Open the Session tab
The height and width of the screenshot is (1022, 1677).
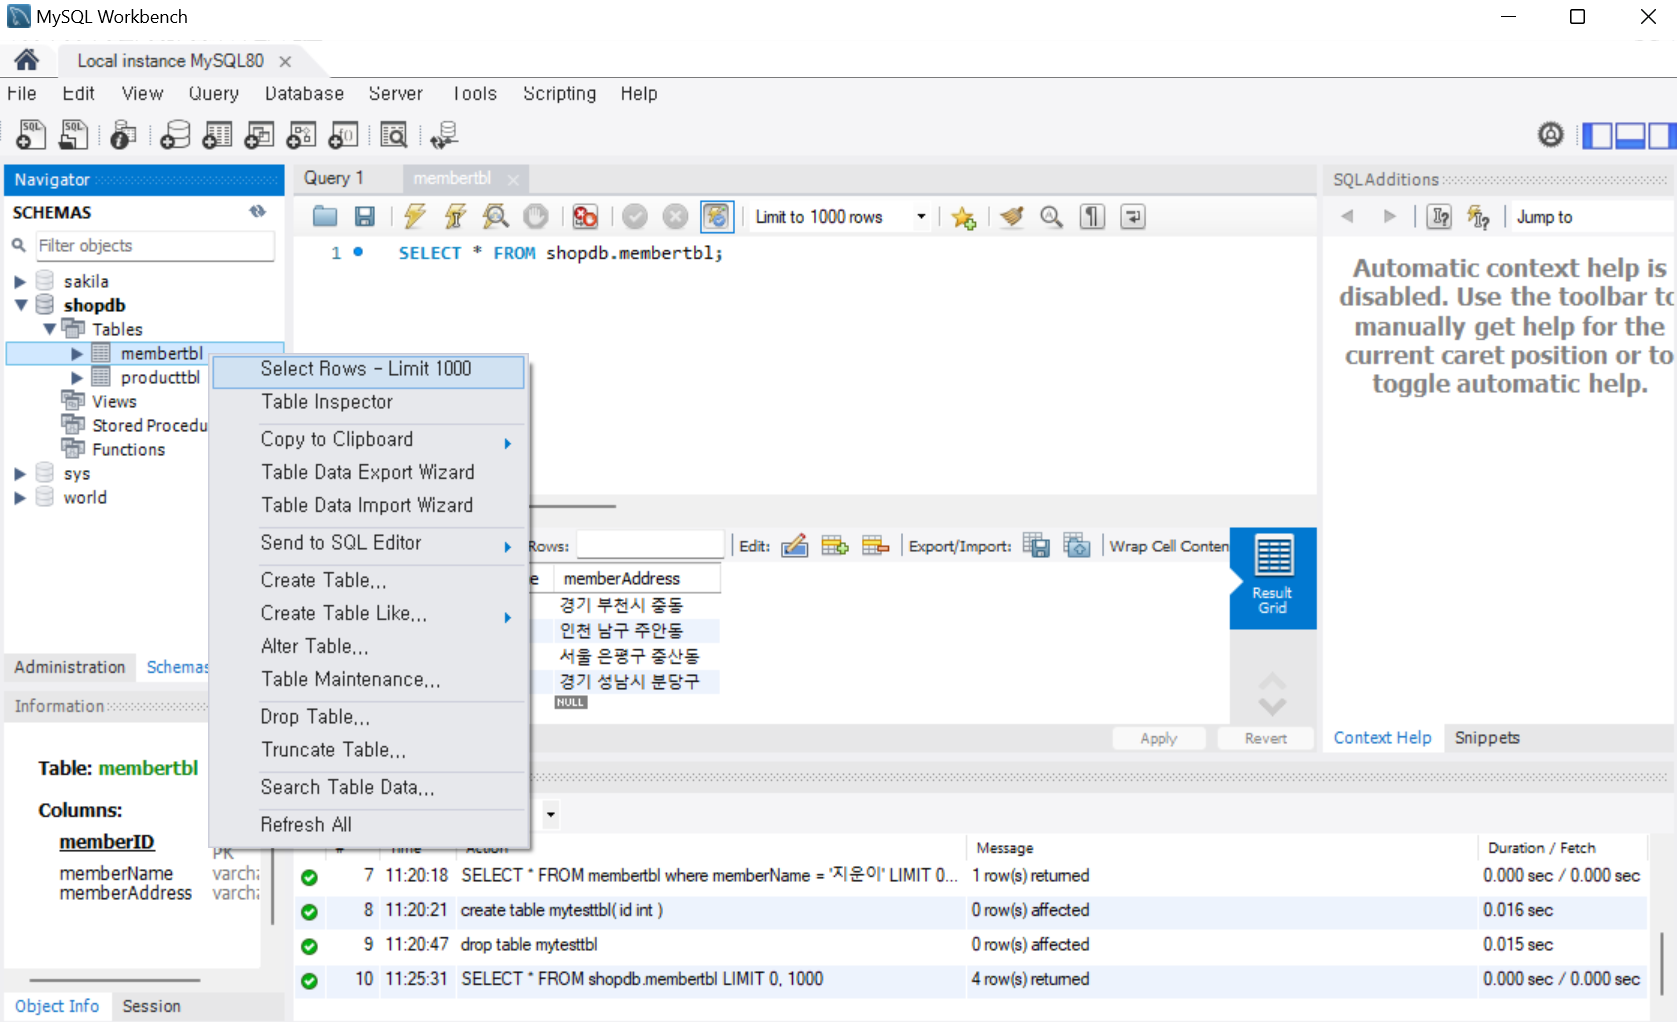coord(151,1006)
